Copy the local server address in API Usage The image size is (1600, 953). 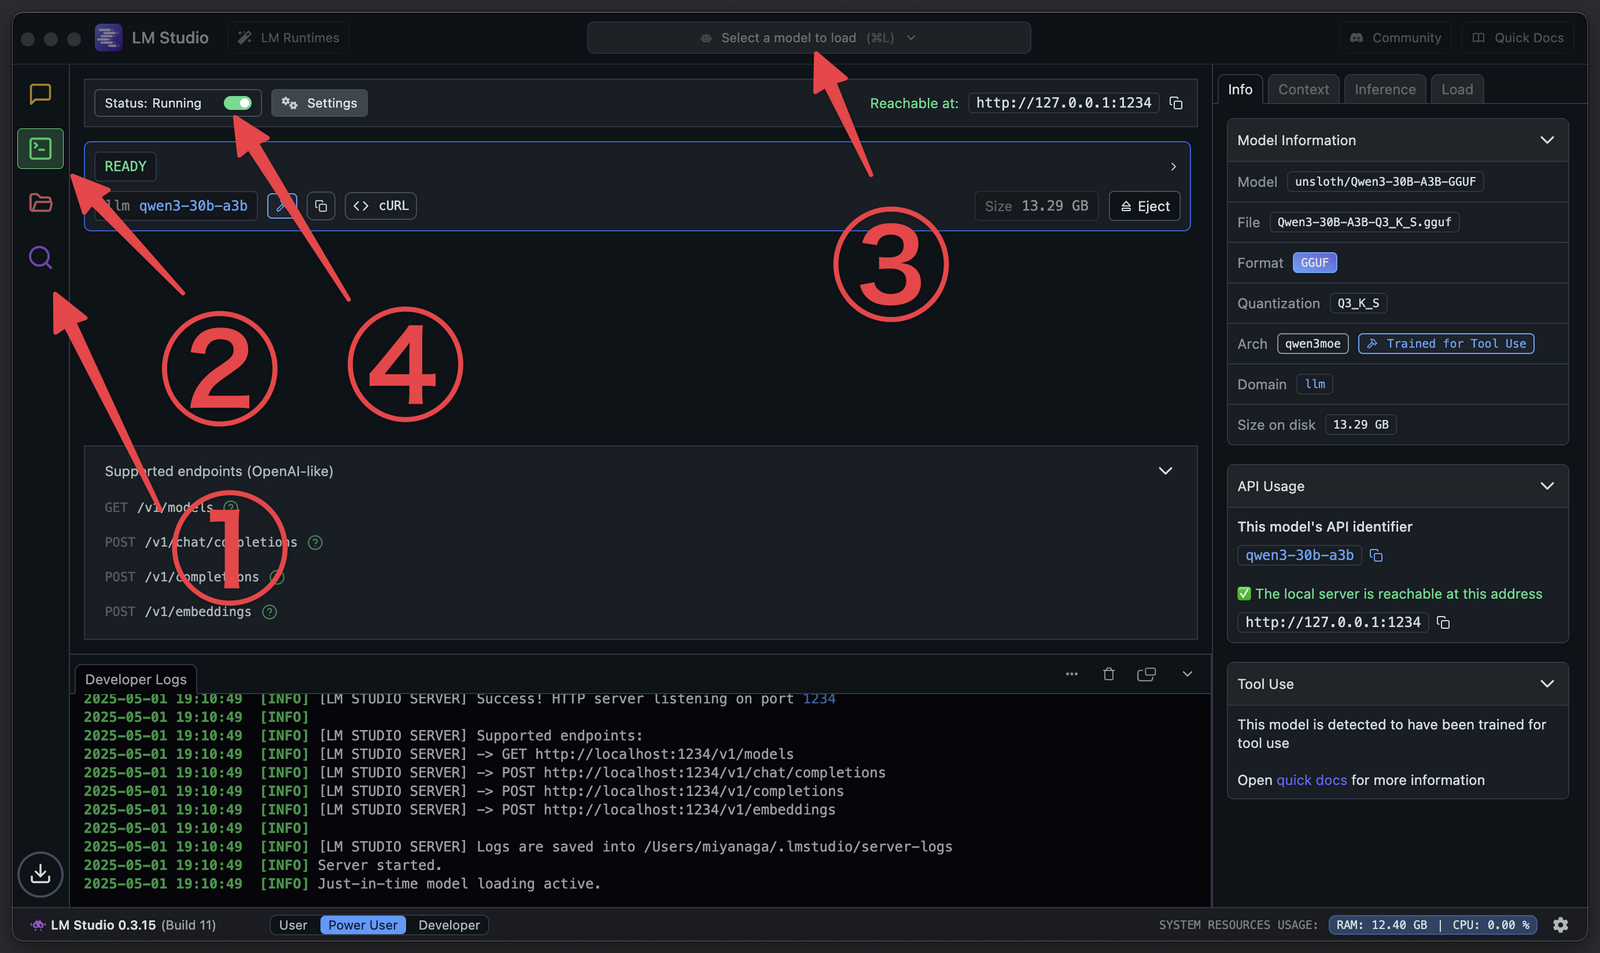[x=1443, y=622]
